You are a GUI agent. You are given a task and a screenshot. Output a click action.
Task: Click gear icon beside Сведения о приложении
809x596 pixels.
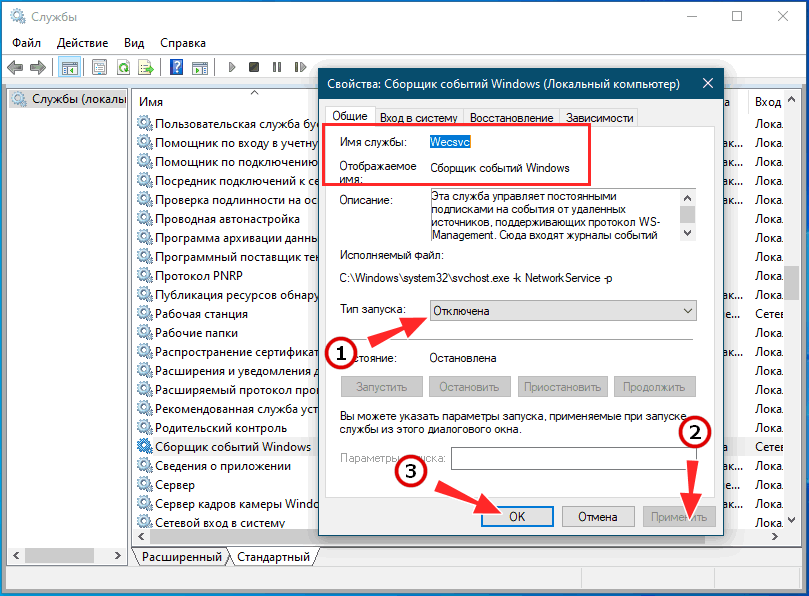pyautogui.click(x=144, y=465)
